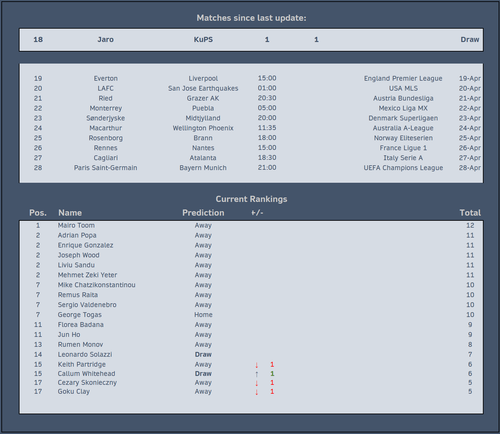The height and width of the screenshot is (434, 500).
Task: Select 'Midtjylland' in fixture 23
Action: (203, 118)
